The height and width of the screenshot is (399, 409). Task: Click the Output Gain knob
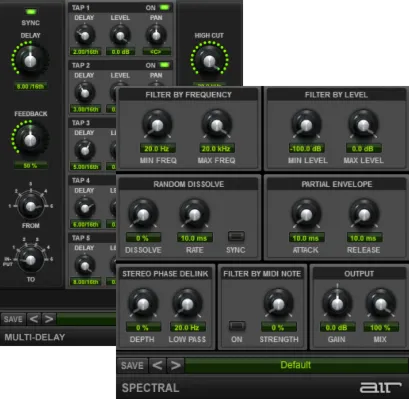pos(337,303)
